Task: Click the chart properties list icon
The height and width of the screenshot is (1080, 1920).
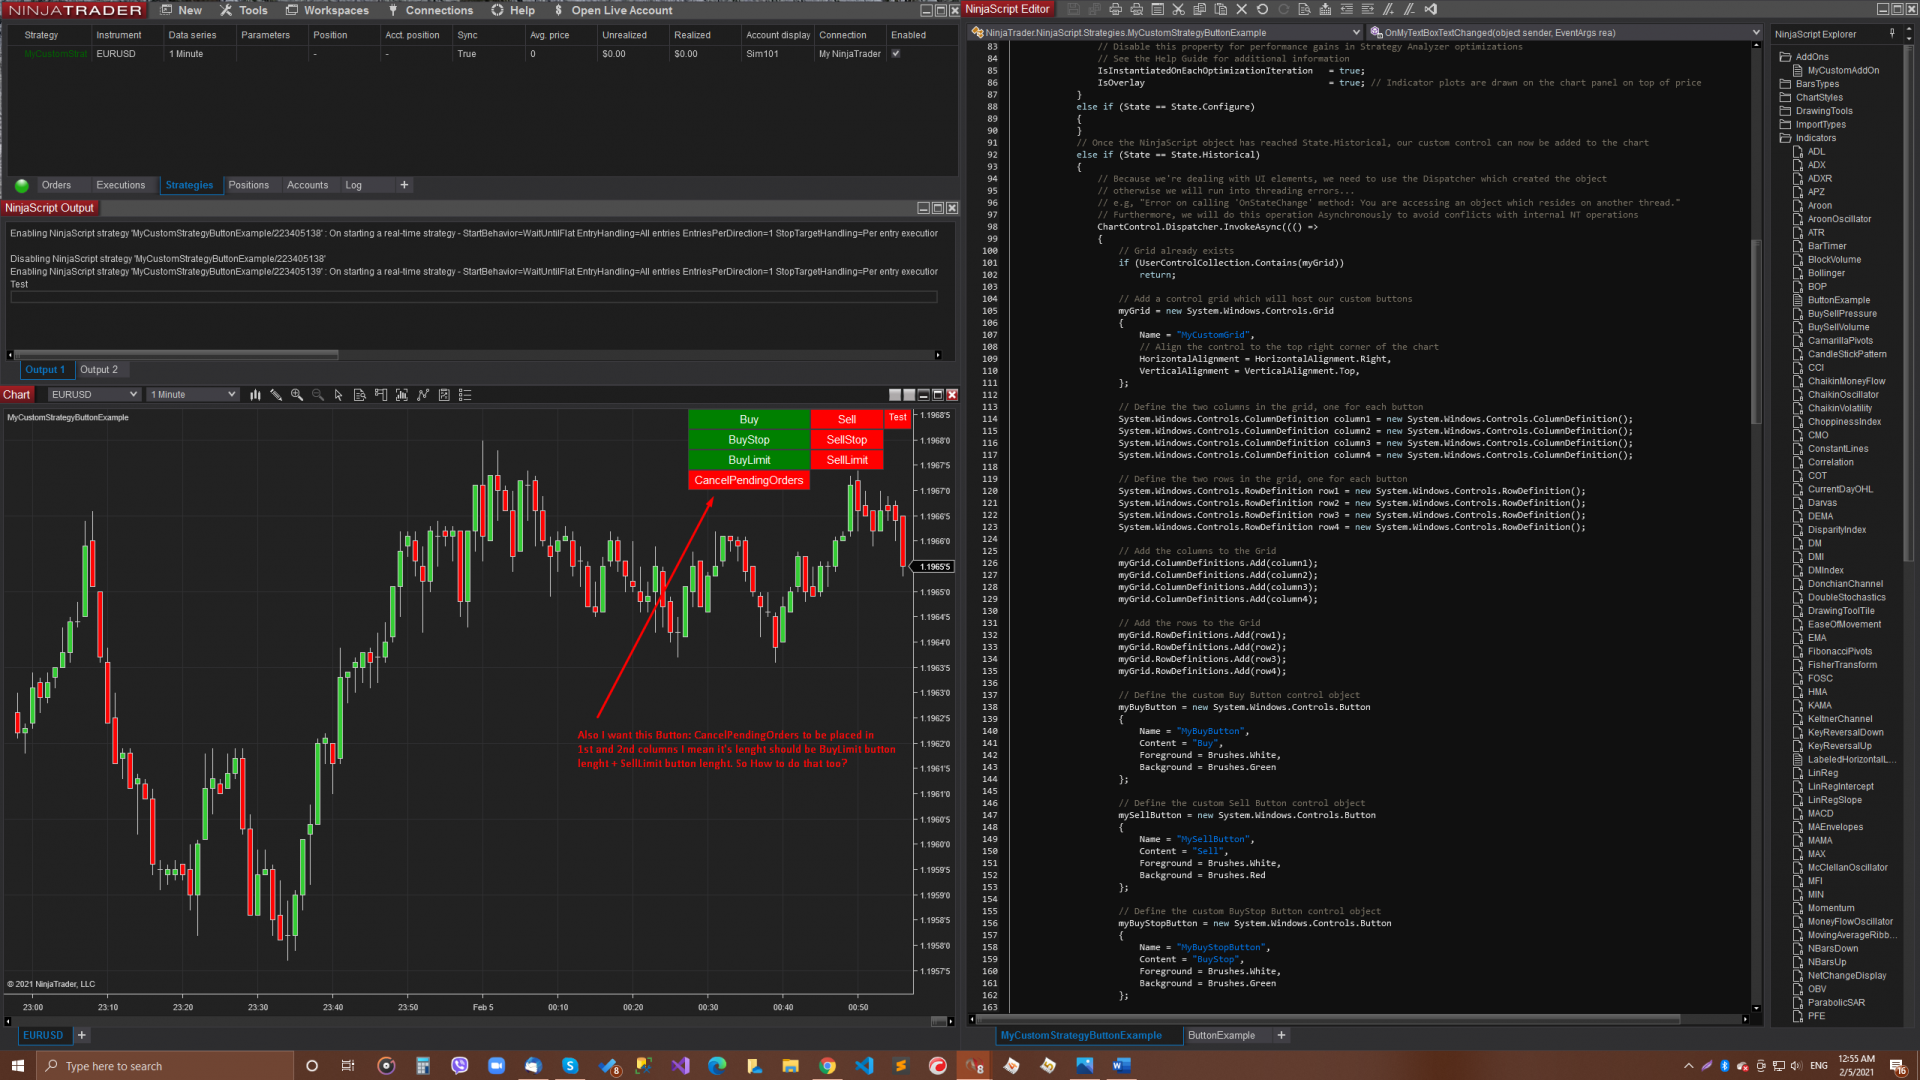Action: click(x=465, y=395)
